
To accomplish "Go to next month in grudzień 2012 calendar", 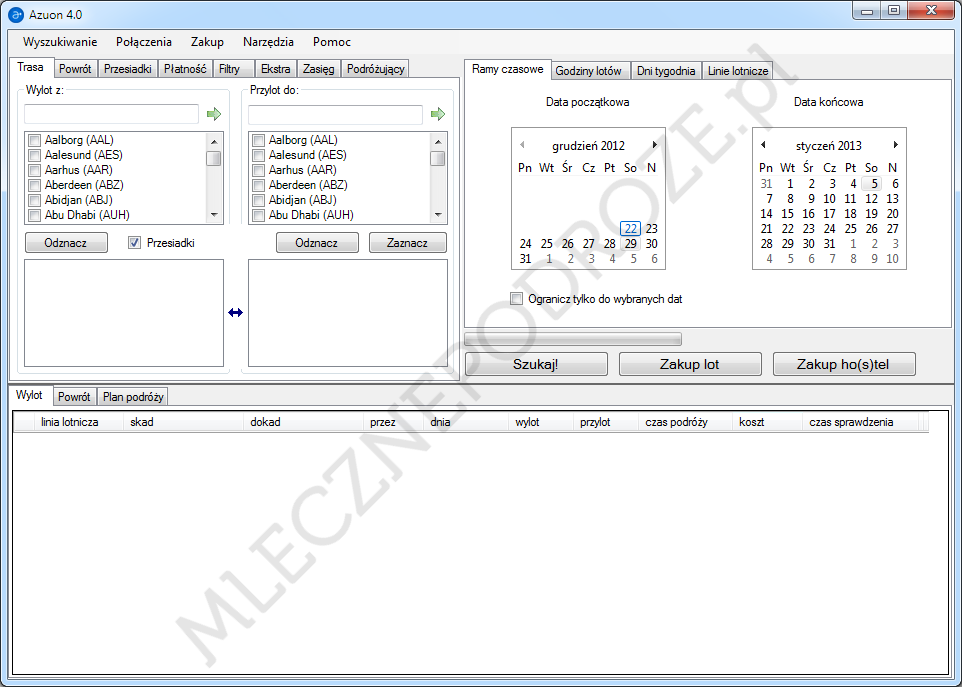I will pos(654,145).
